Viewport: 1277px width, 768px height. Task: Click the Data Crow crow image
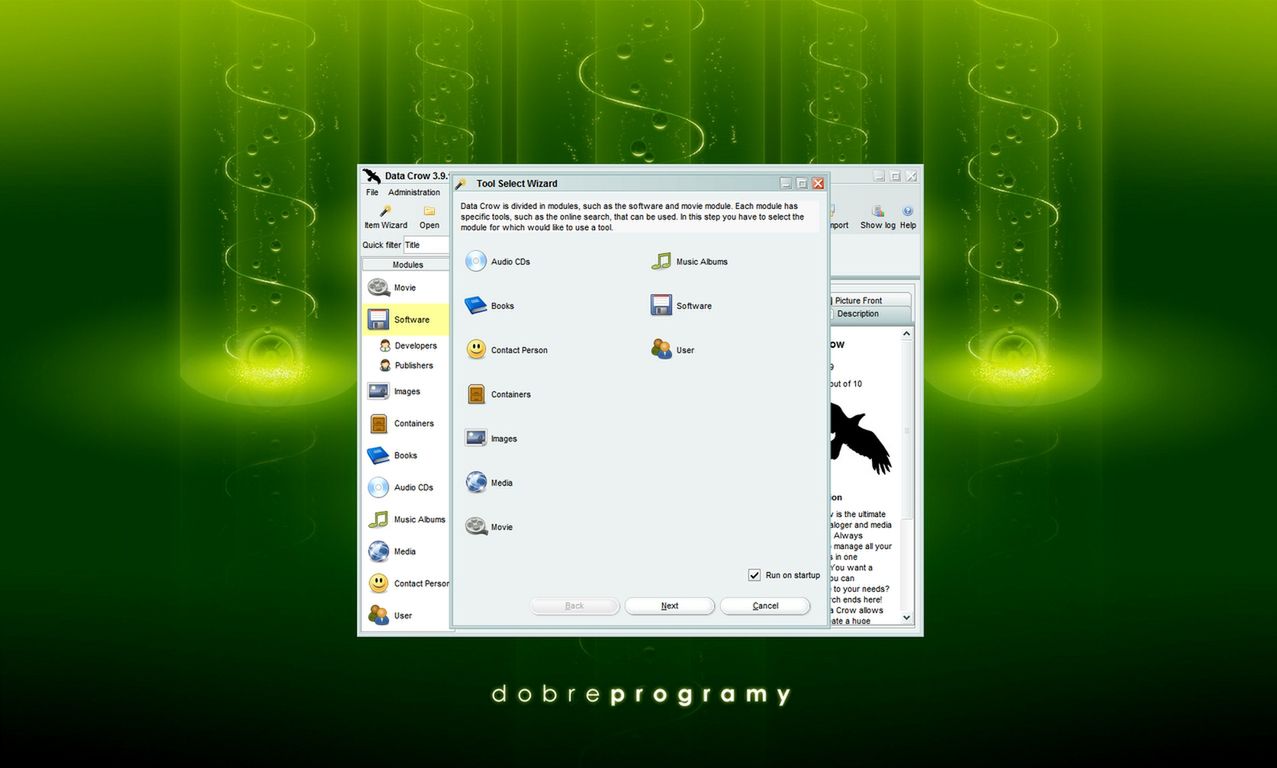pyautogui.click(x=860, y=437)
